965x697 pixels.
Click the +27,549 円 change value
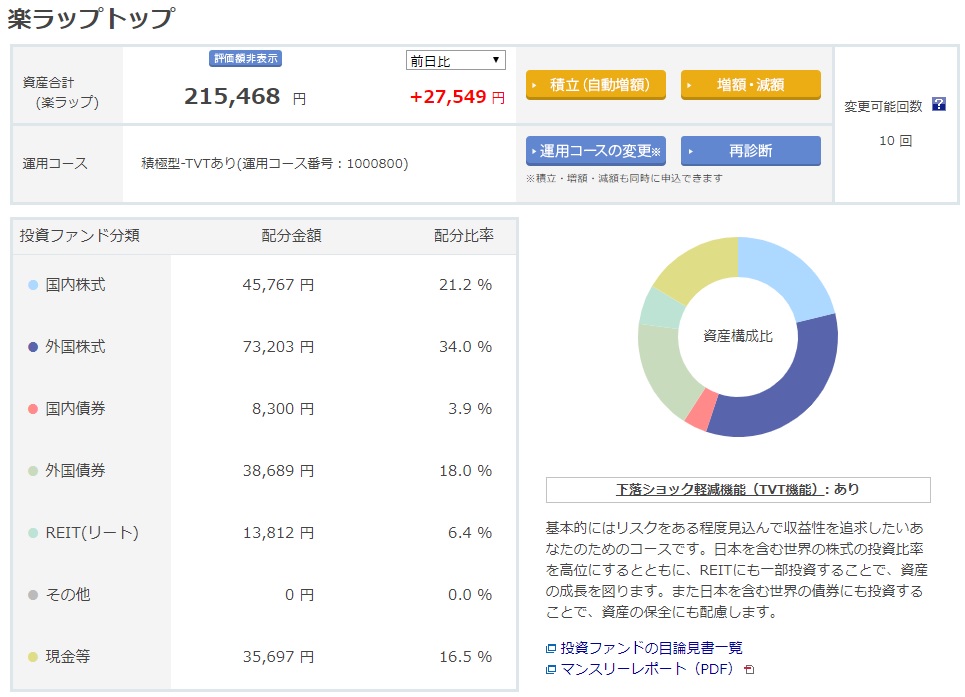(457, 97)
